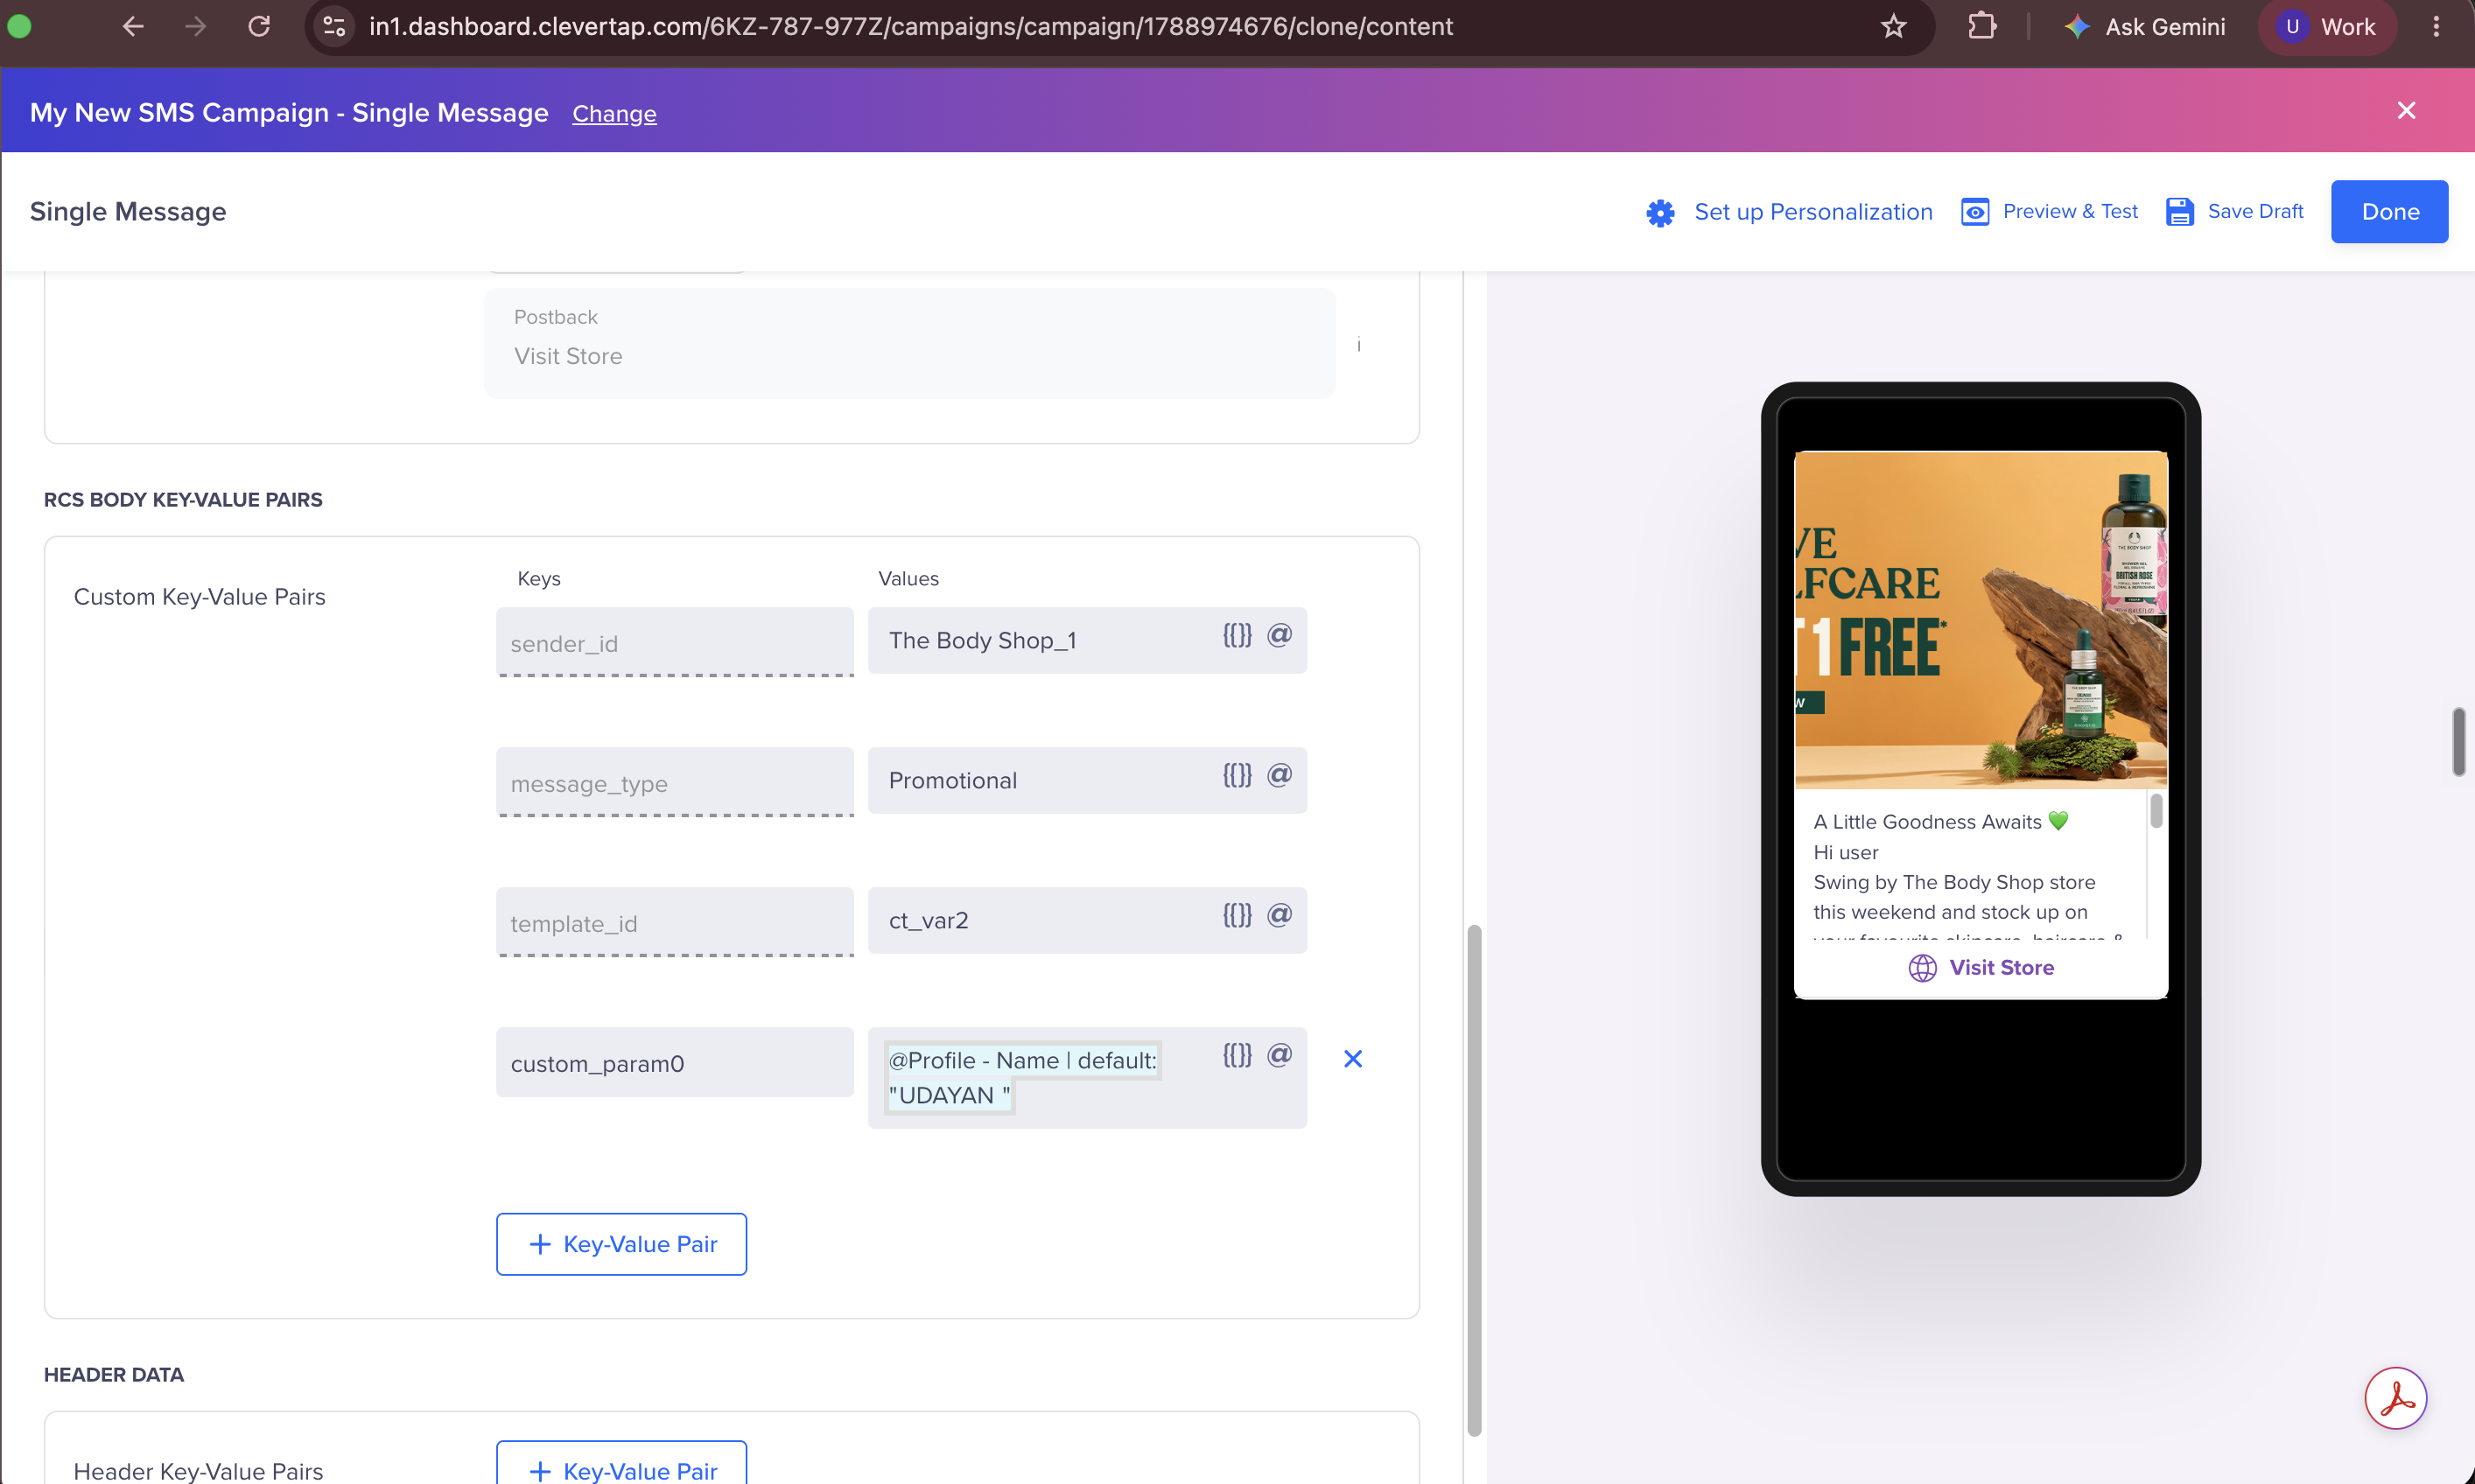Screen dimensions: 2475x1484
Task: Click the @ personalization icon for sender_id
Action: click(x=1279, y=635)
